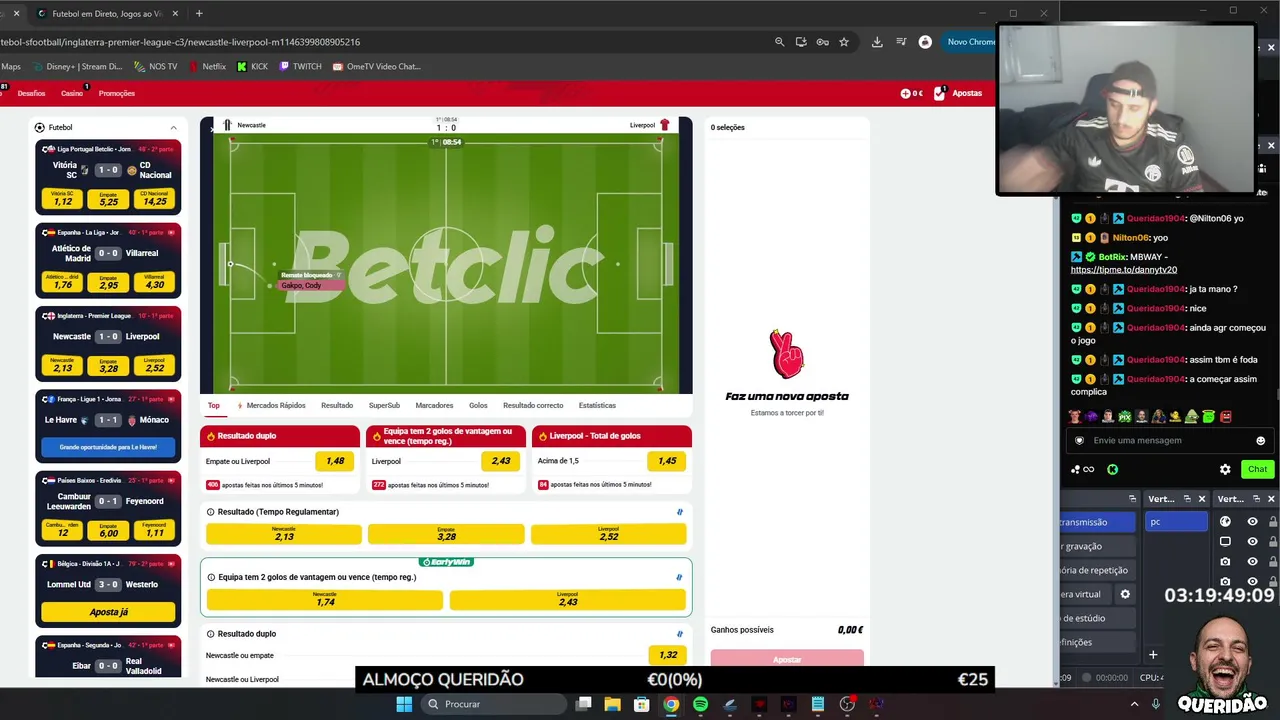The height and width of the screenshot is (720, 1280).
Task: Pick Newcastle ou empate odds 1,32
Action: (x=668, y=655)
